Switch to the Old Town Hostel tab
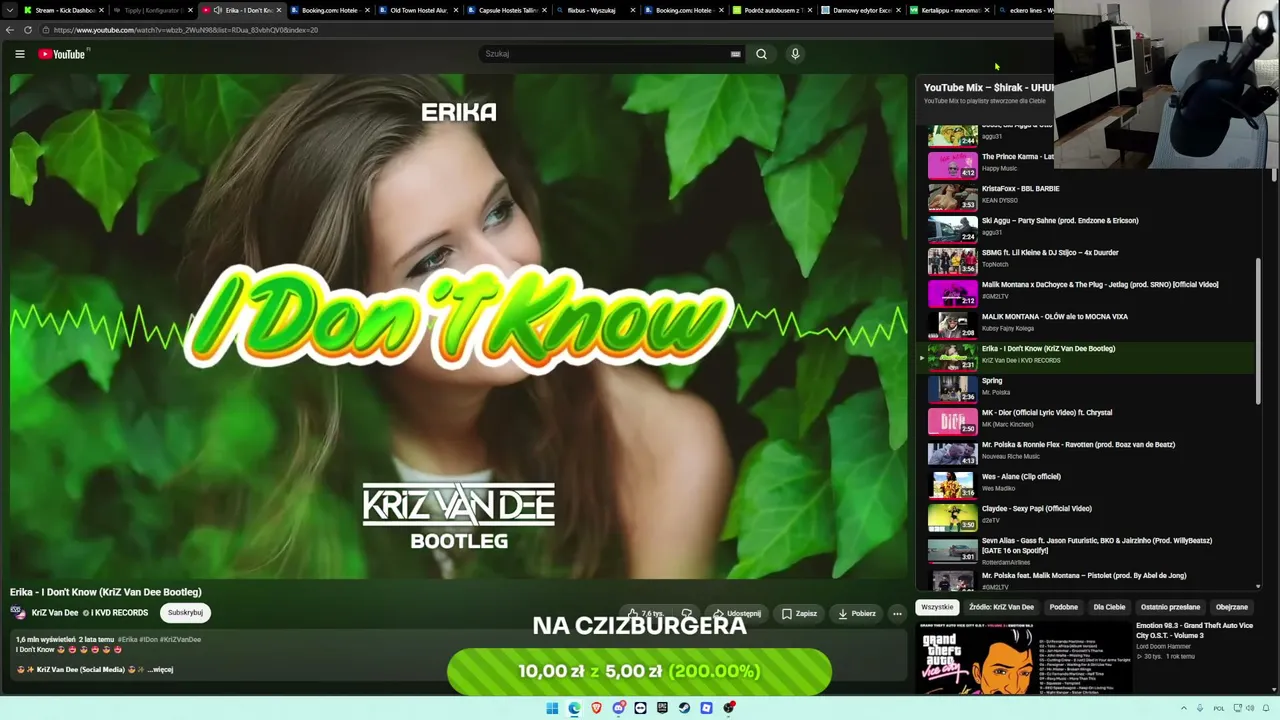This screenshot has width=1280, height=720. click(418, 10)
